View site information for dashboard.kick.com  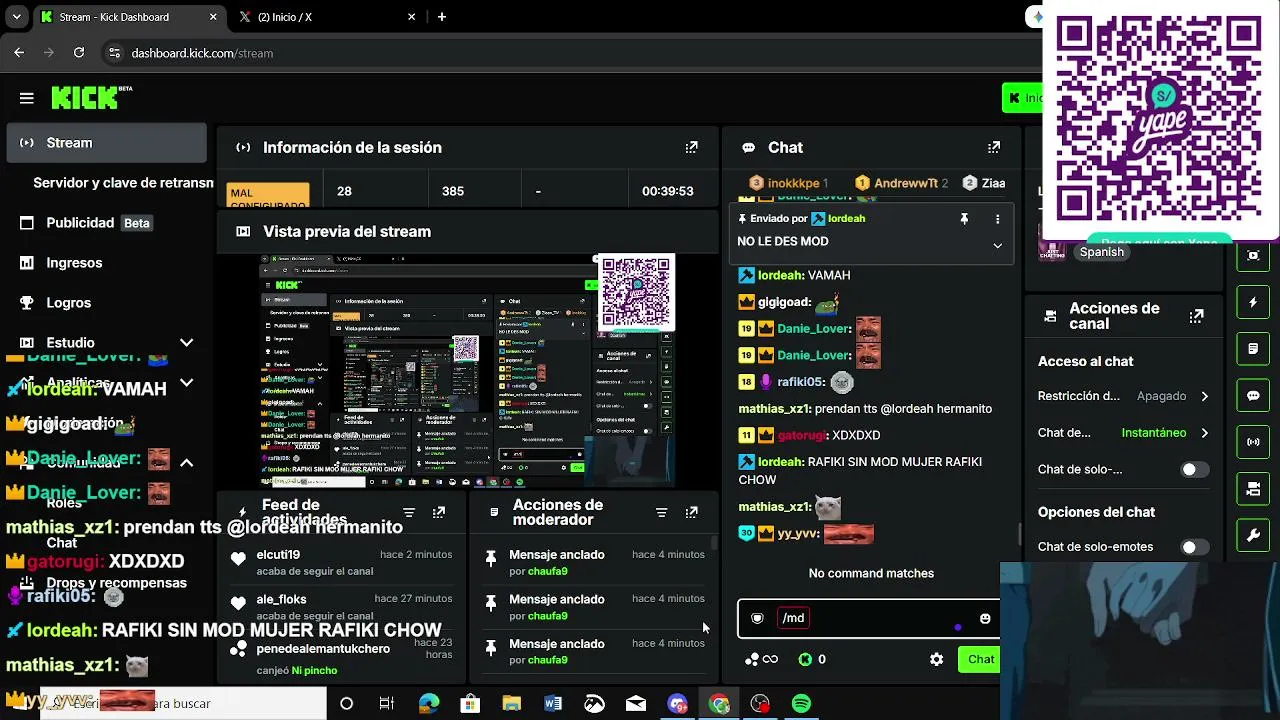click(x=114, y=53)
